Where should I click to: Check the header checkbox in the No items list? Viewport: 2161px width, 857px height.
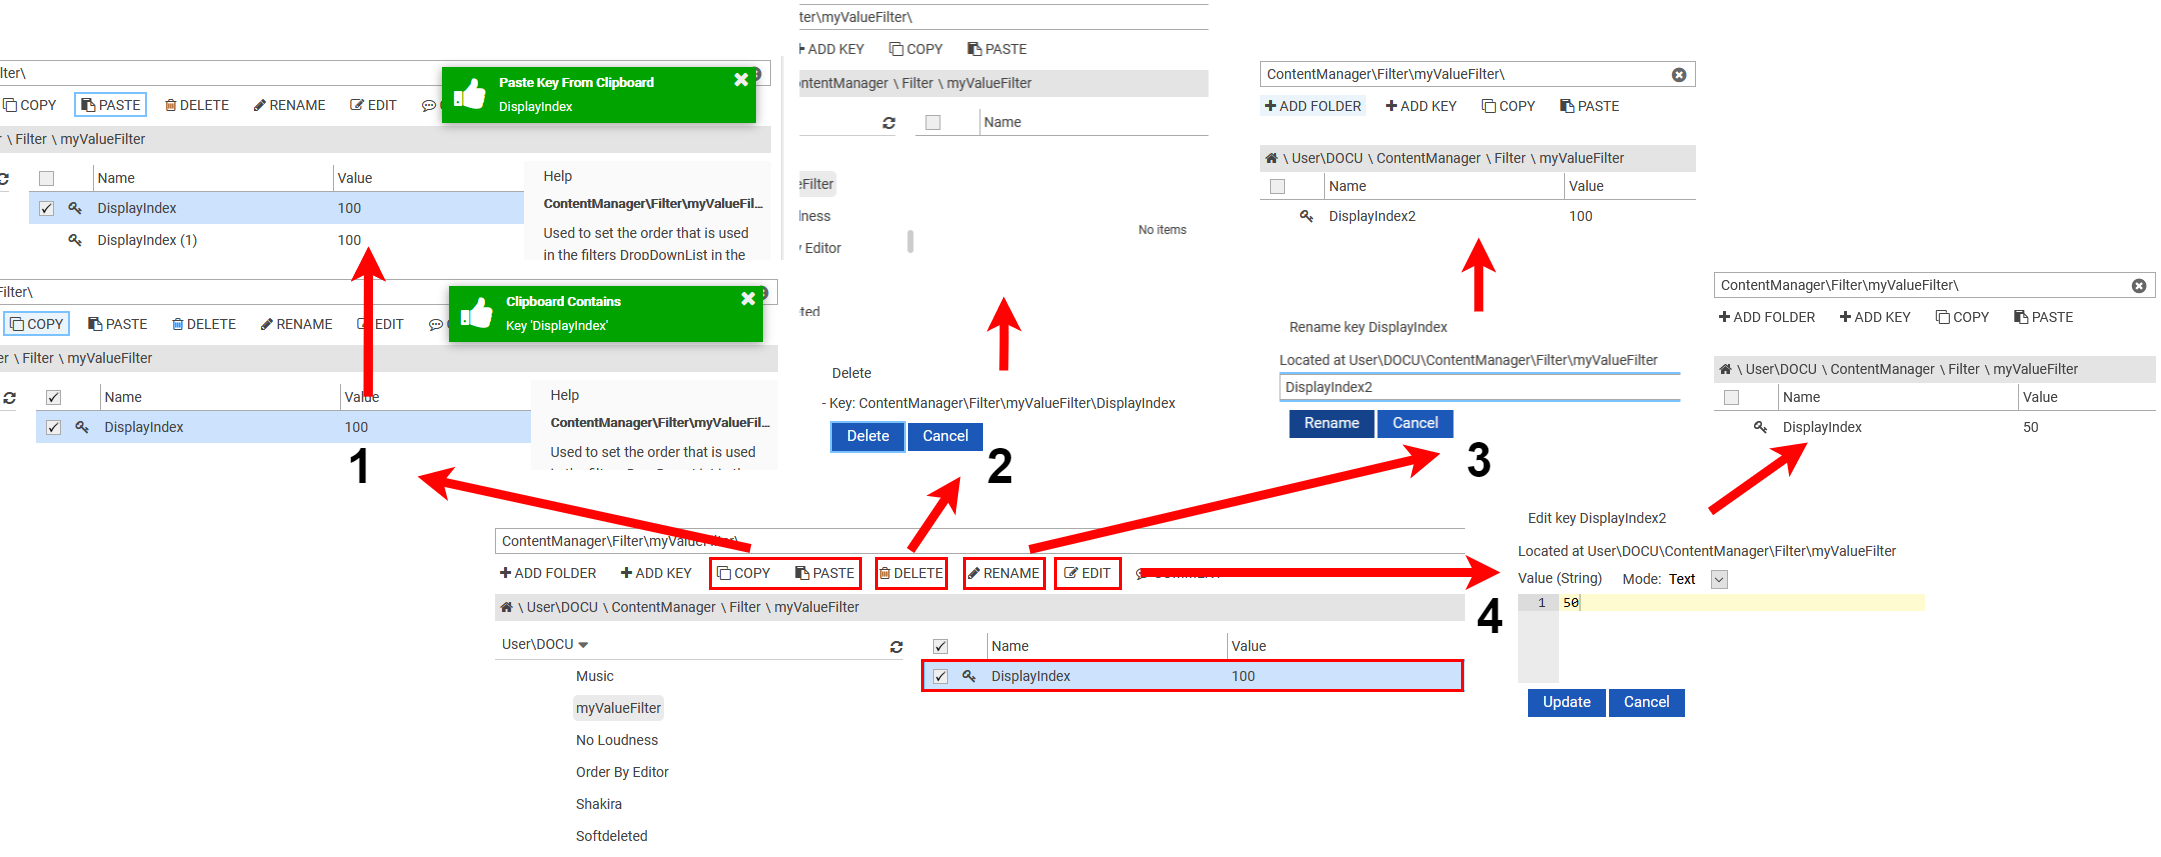click(x=933, y=122)
